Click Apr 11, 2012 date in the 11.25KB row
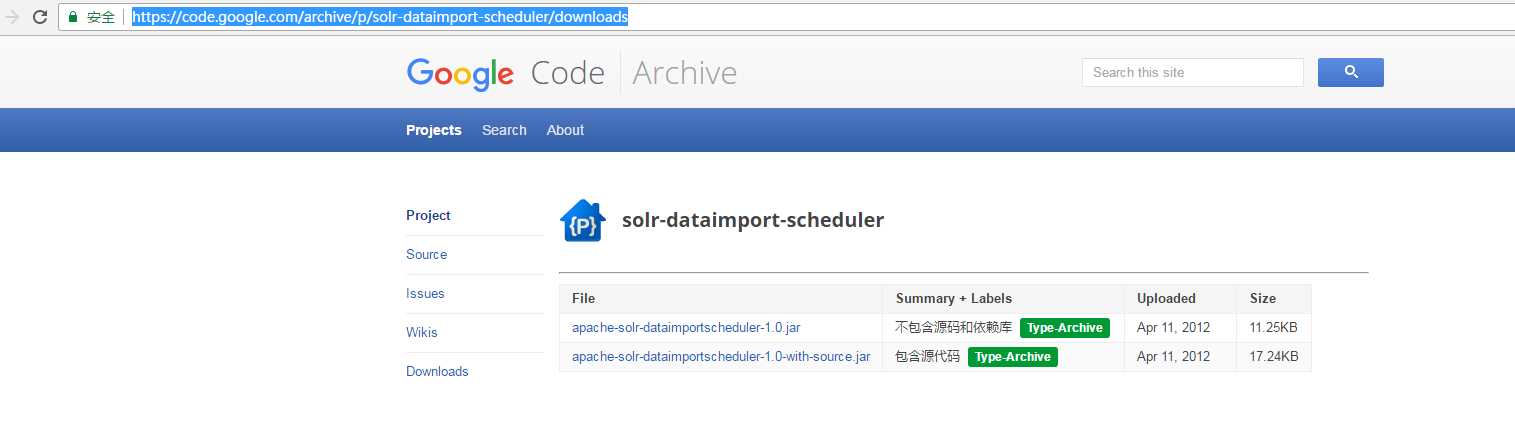The image size is (1515, 421). (1174, 327)
